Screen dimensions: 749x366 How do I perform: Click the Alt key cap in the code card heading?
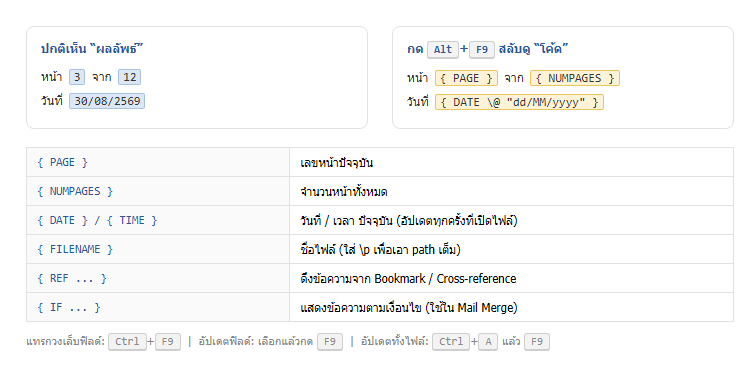click(x=443, y=50)
